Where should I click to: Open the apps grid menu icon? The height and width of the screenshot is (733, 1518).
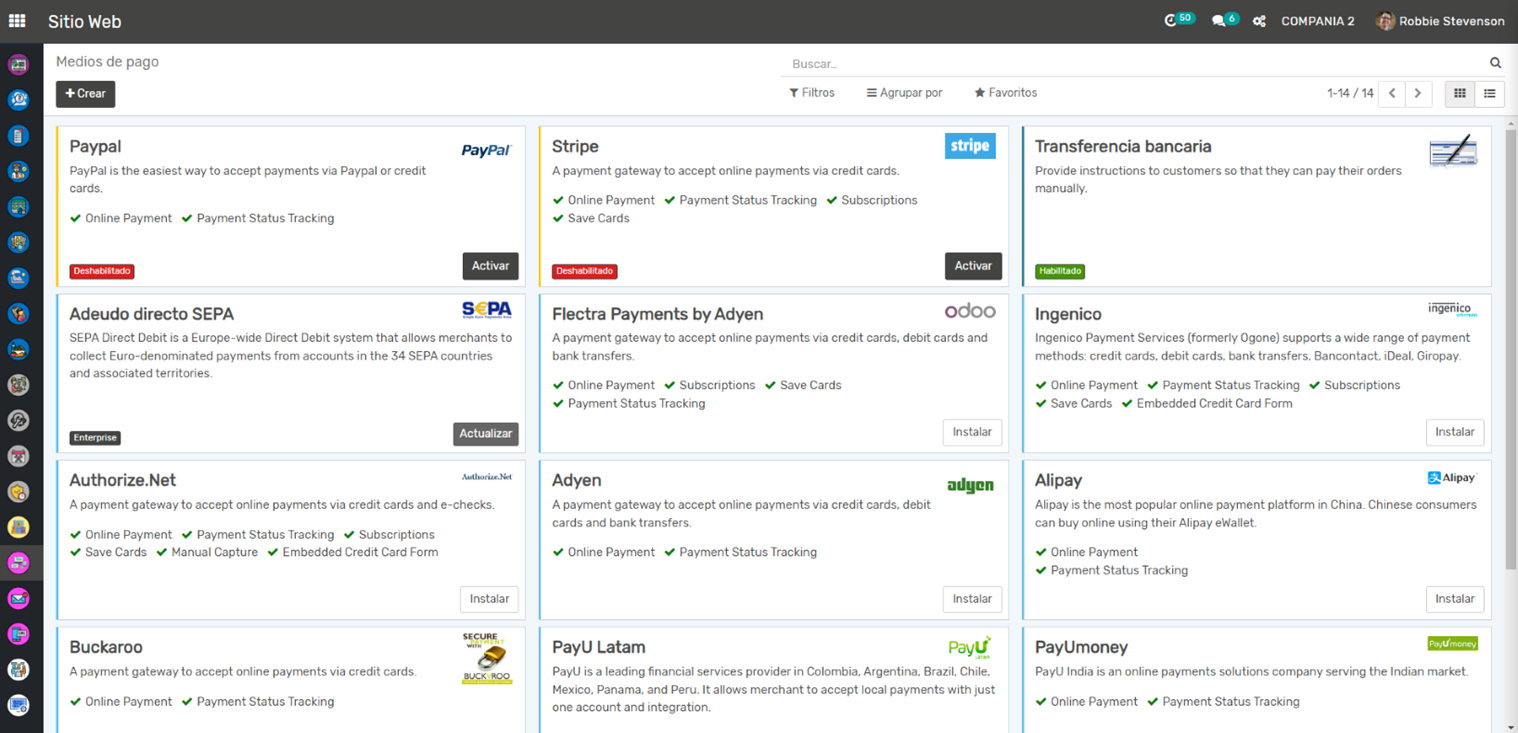tap(17, 21)
